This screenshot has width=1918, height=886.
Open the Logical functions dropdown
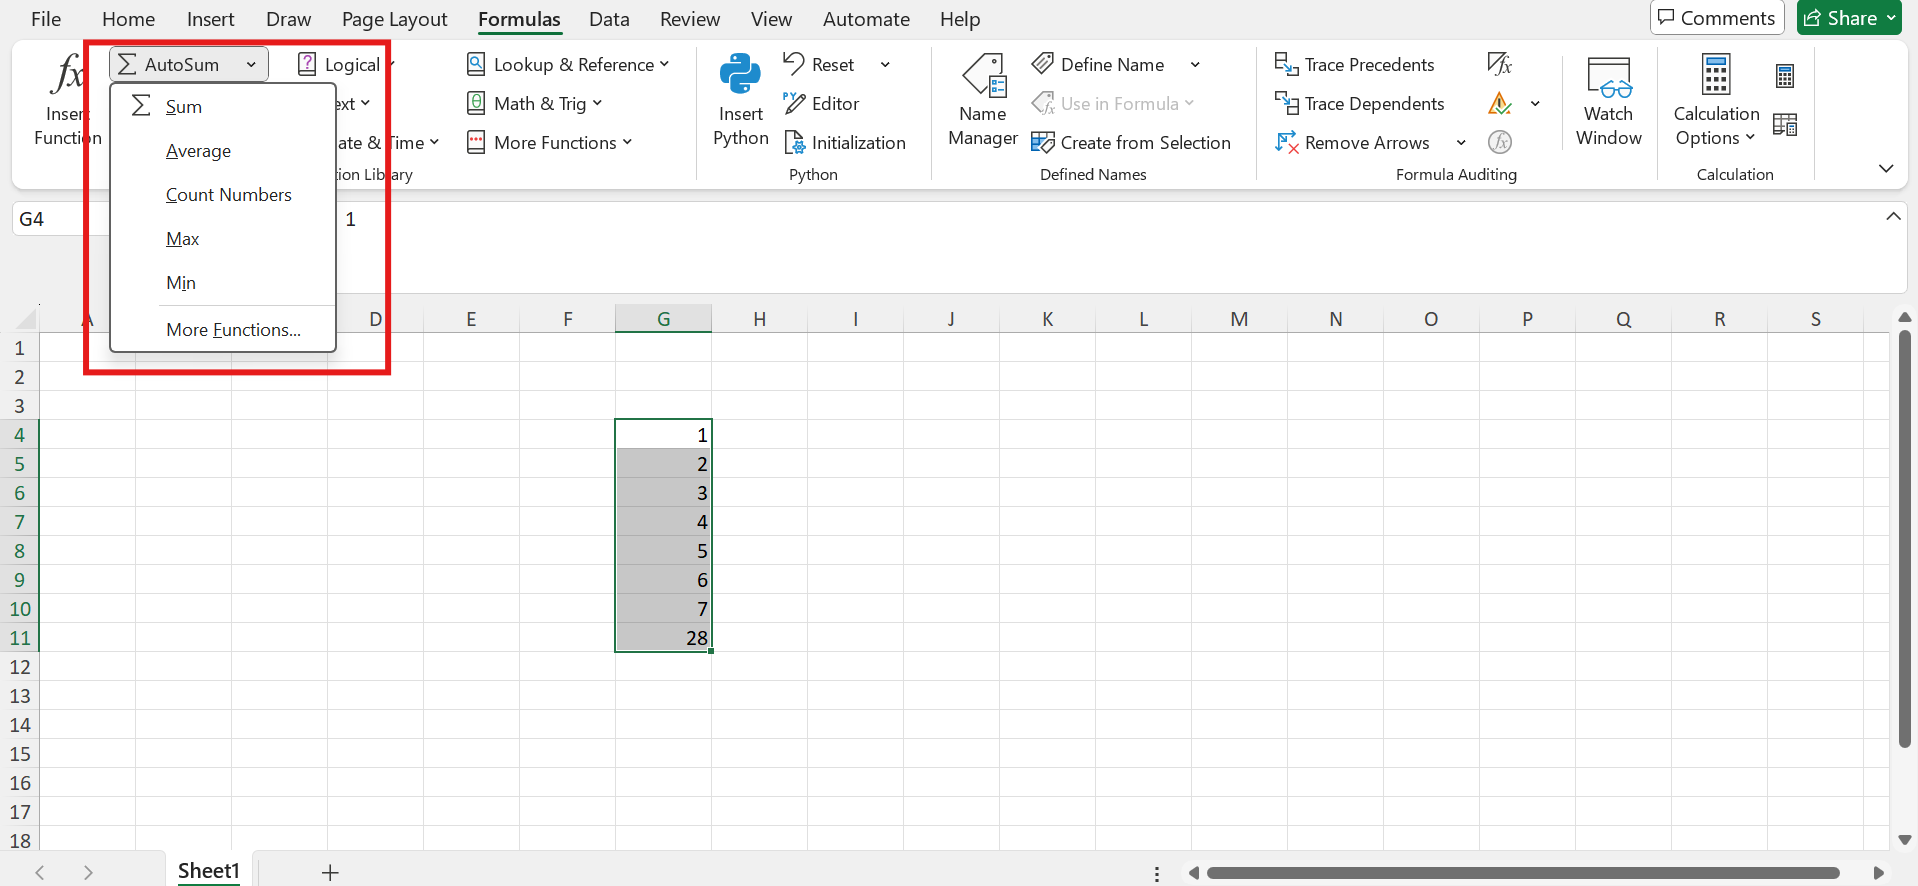pos(347,65)
